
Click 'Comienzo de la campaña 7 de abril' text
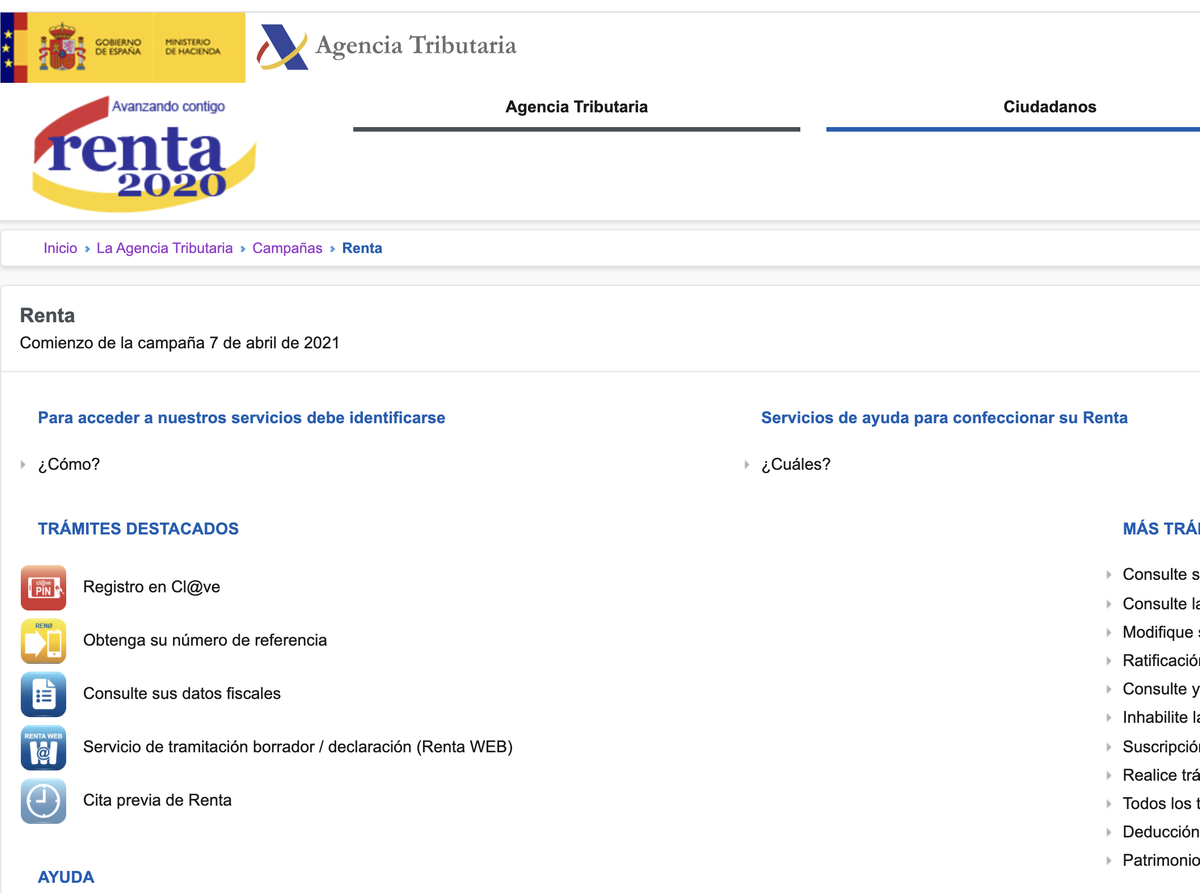coord(180,343)
